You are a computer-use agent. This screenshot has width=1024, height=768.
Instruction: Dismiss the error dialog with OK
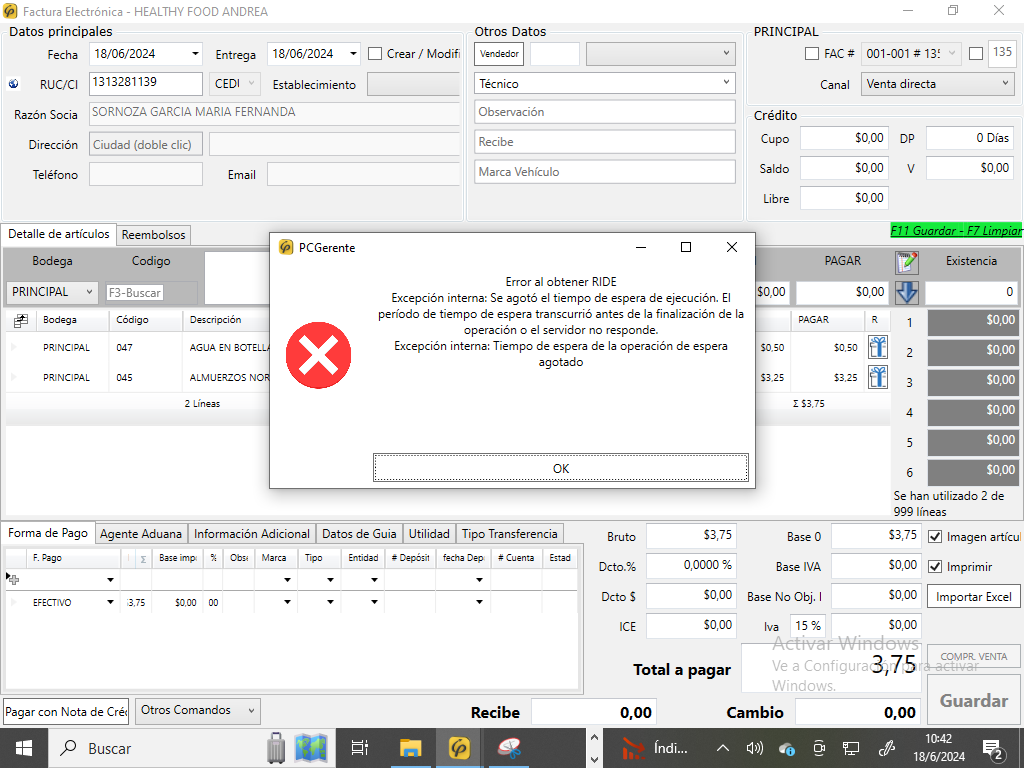tap(561, 468)
